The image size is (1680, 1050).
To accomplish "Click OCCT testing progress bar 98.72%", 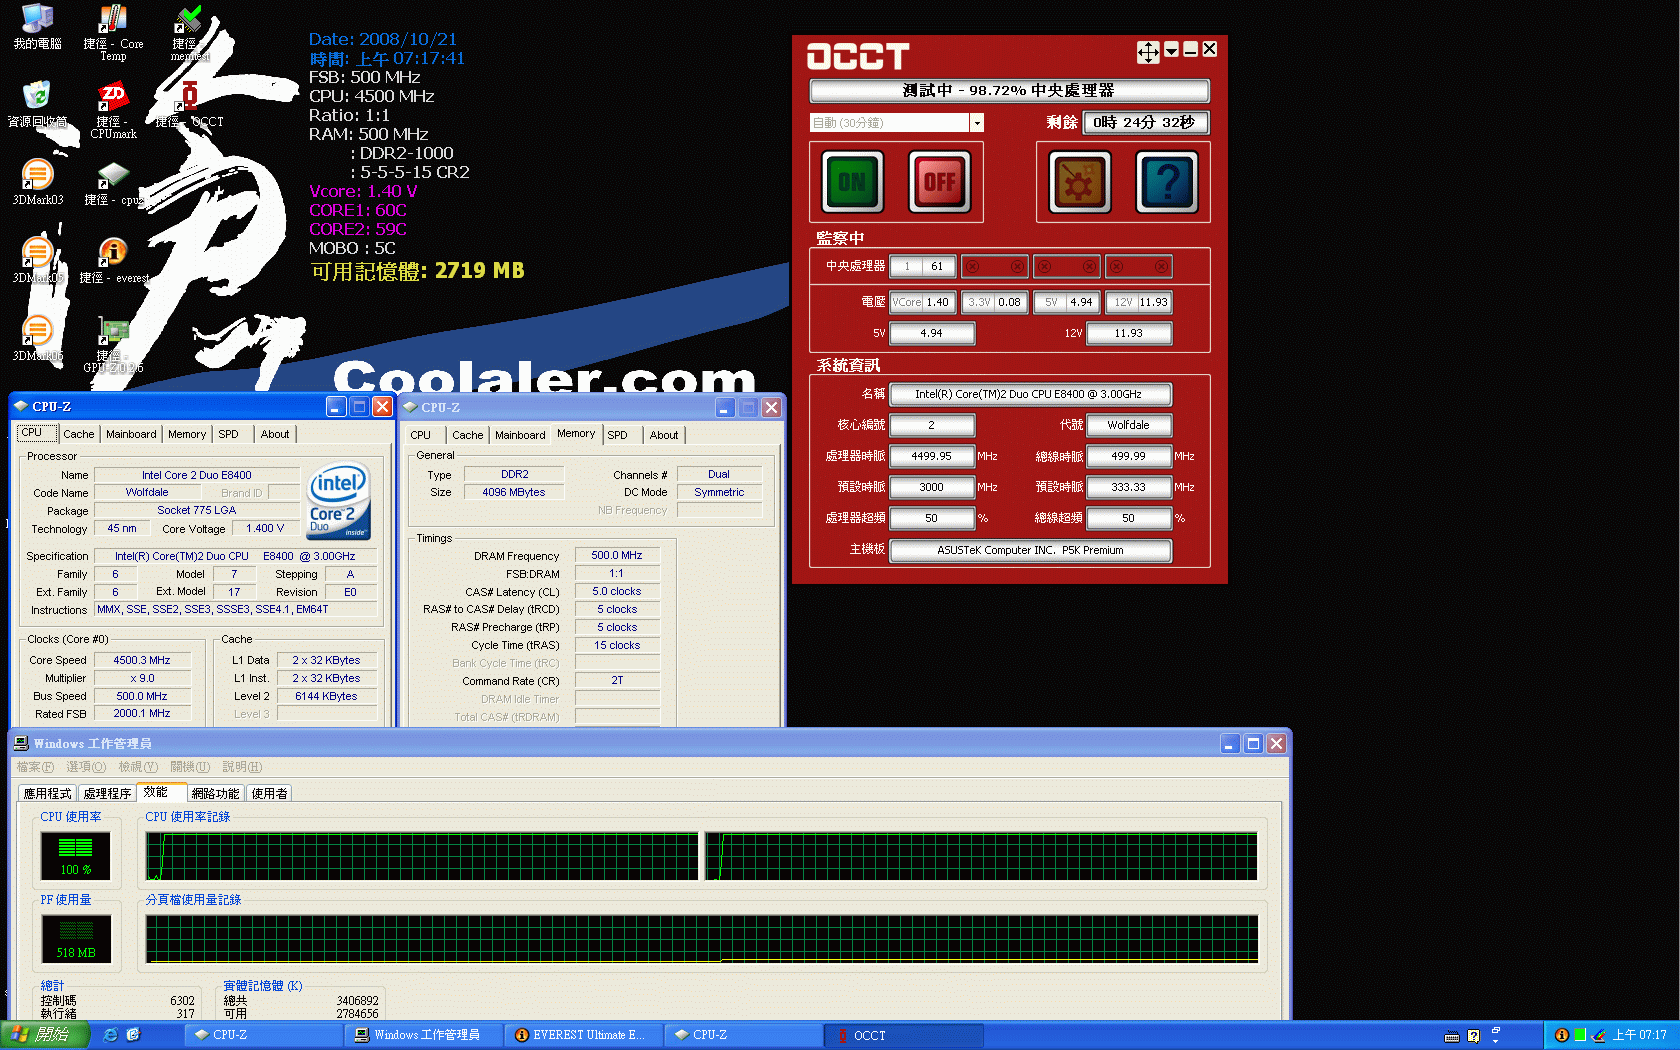I will pos(1009,91).
